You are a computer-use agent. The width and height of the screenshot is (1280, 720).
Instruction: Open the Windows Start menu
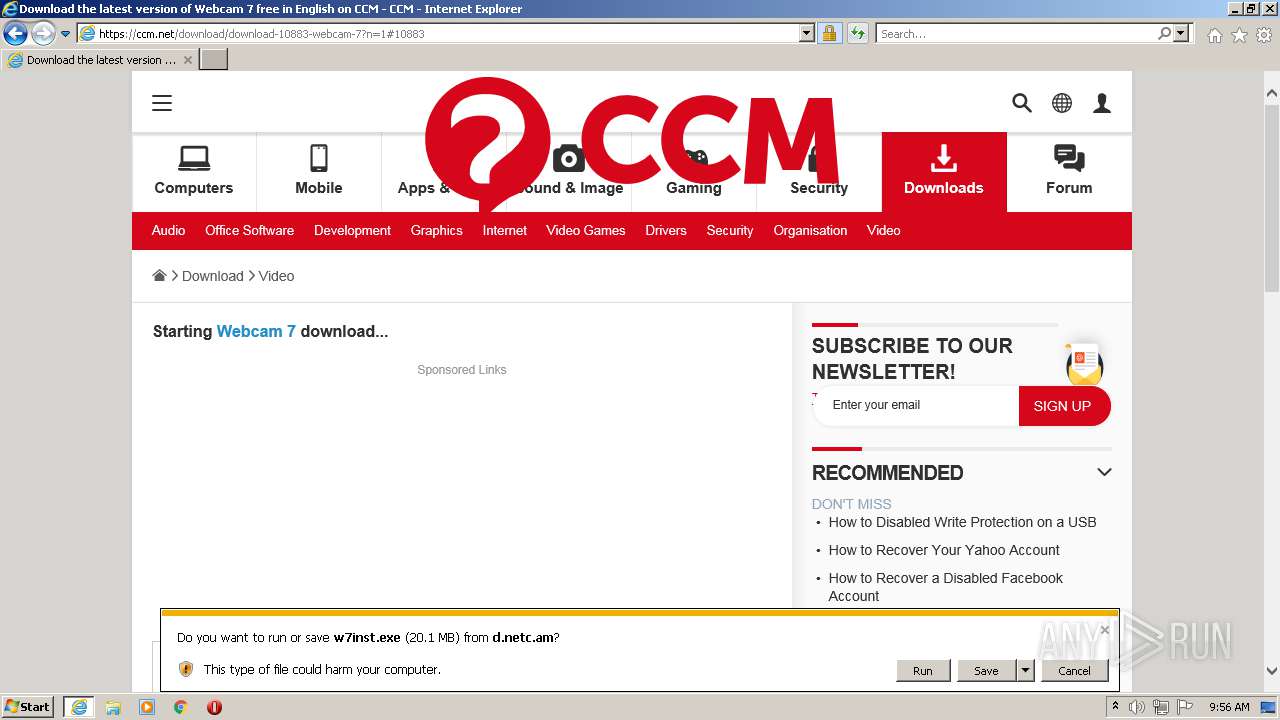coord(28,707)
